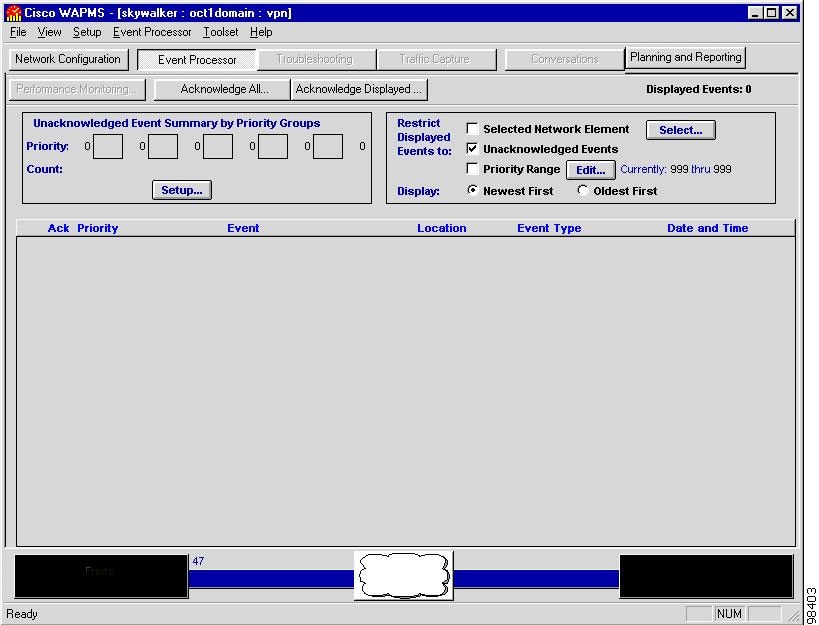The width and height of the screenshot is (819, 625).
Task: Open the Setup menu
Action: tap(87, 32)
